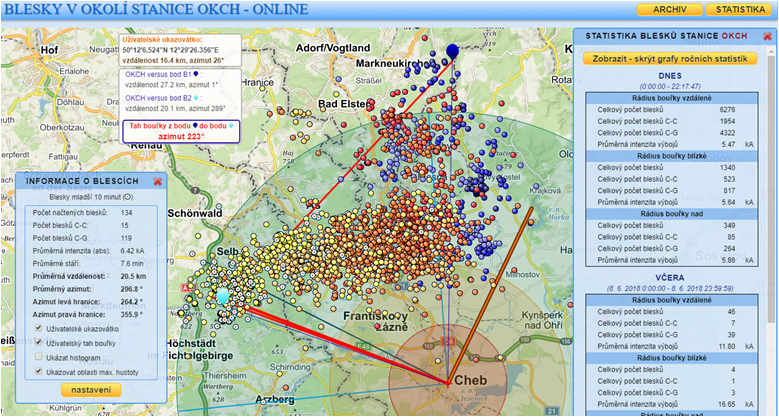Click the route 7 road shield near Schönwald
Viewport: 779px width, 417px height.
click(196, 190)
